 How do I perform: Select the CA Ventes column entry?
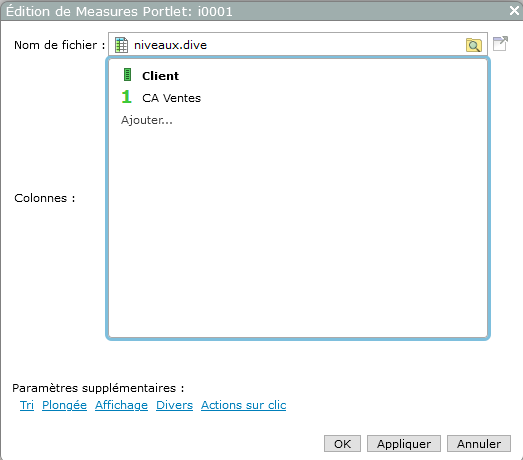(x=171, y=98)
